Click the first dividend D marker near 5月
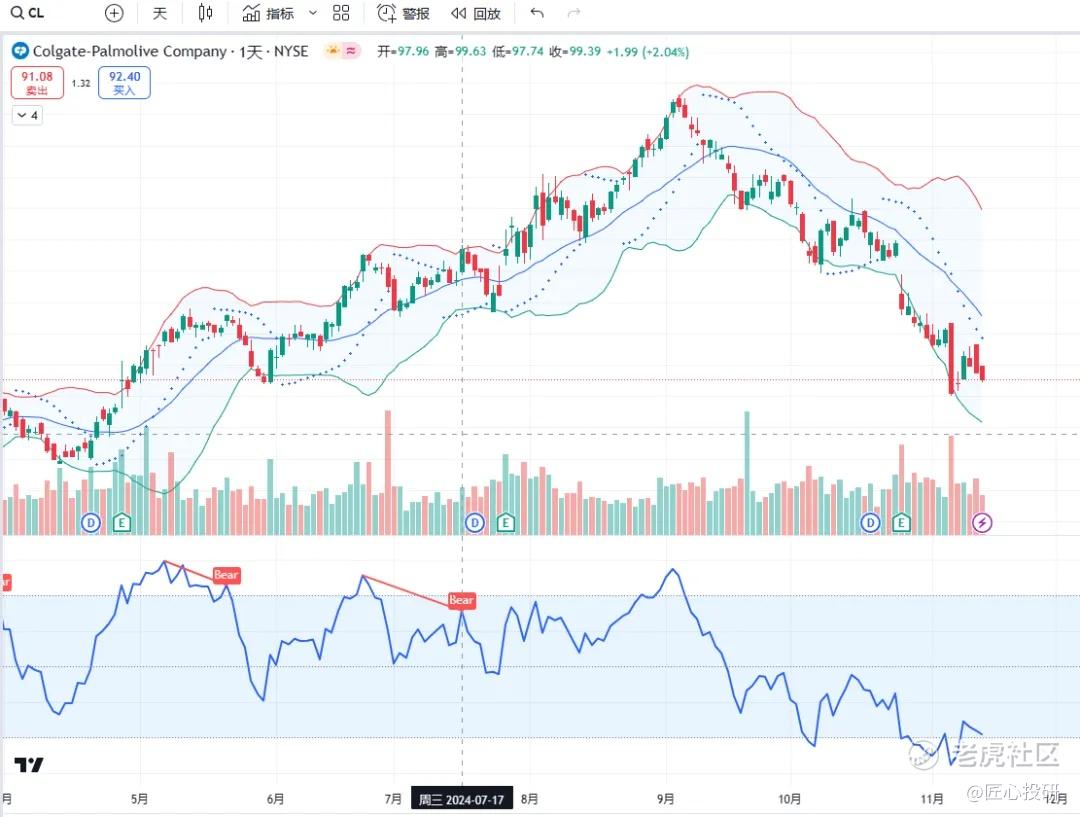1080x817 pixels. [92, 522]
